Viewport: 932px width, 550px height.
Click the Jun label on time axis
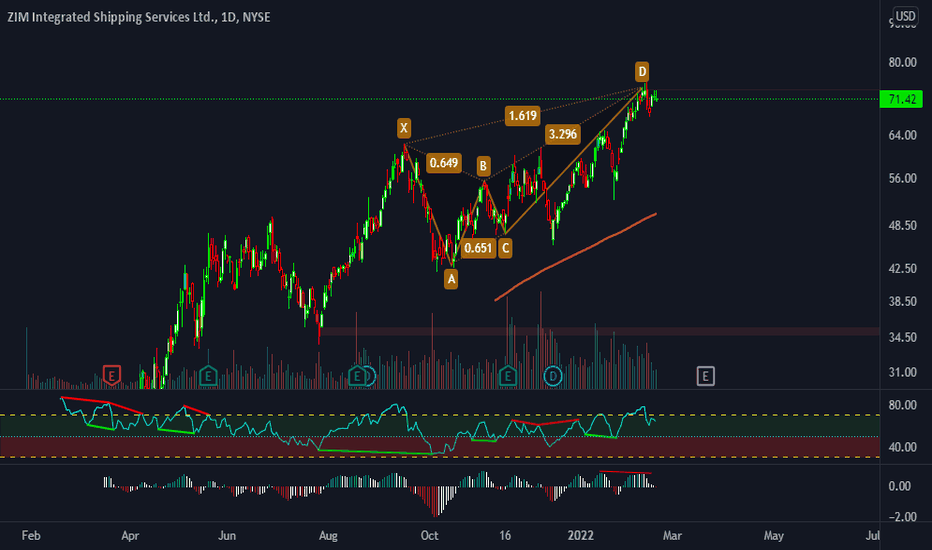[x=226, y=536]
